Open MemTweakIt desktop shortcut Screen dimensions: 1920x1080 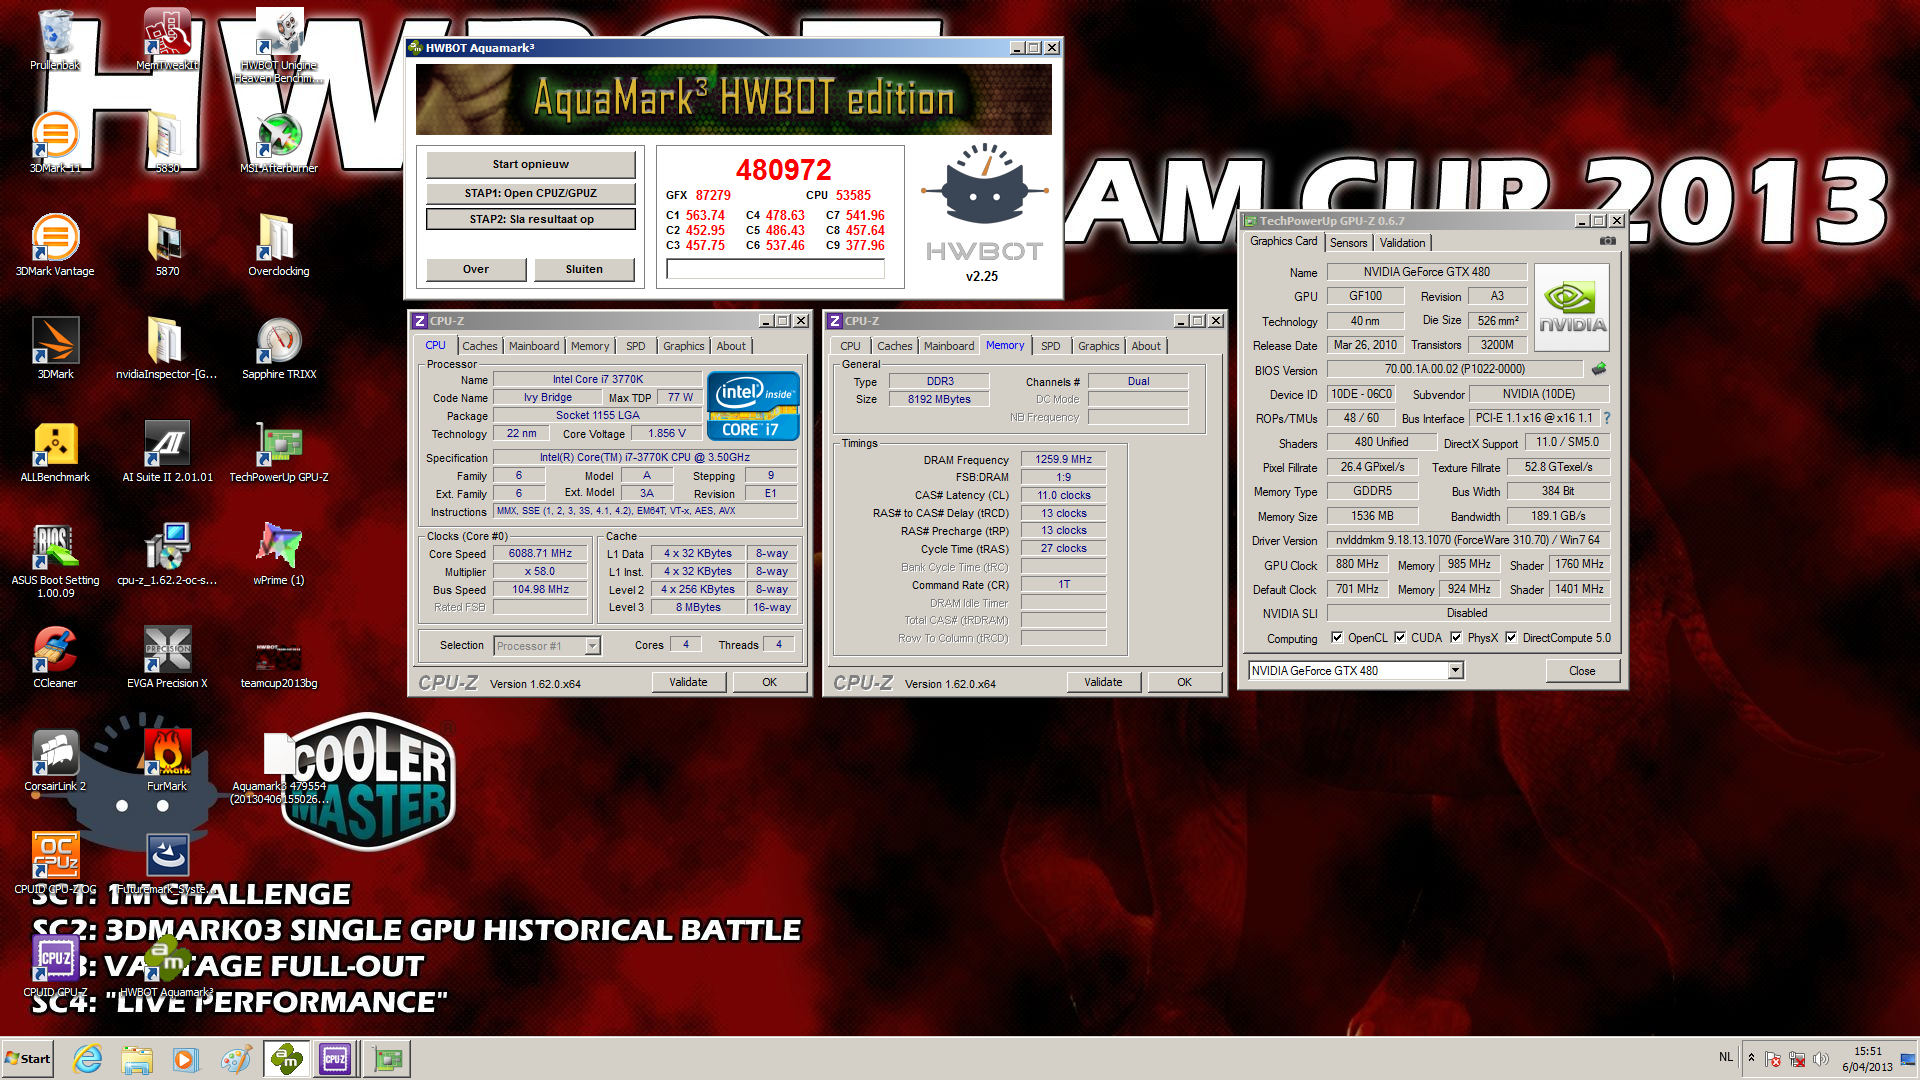click(x=167, y=40)
